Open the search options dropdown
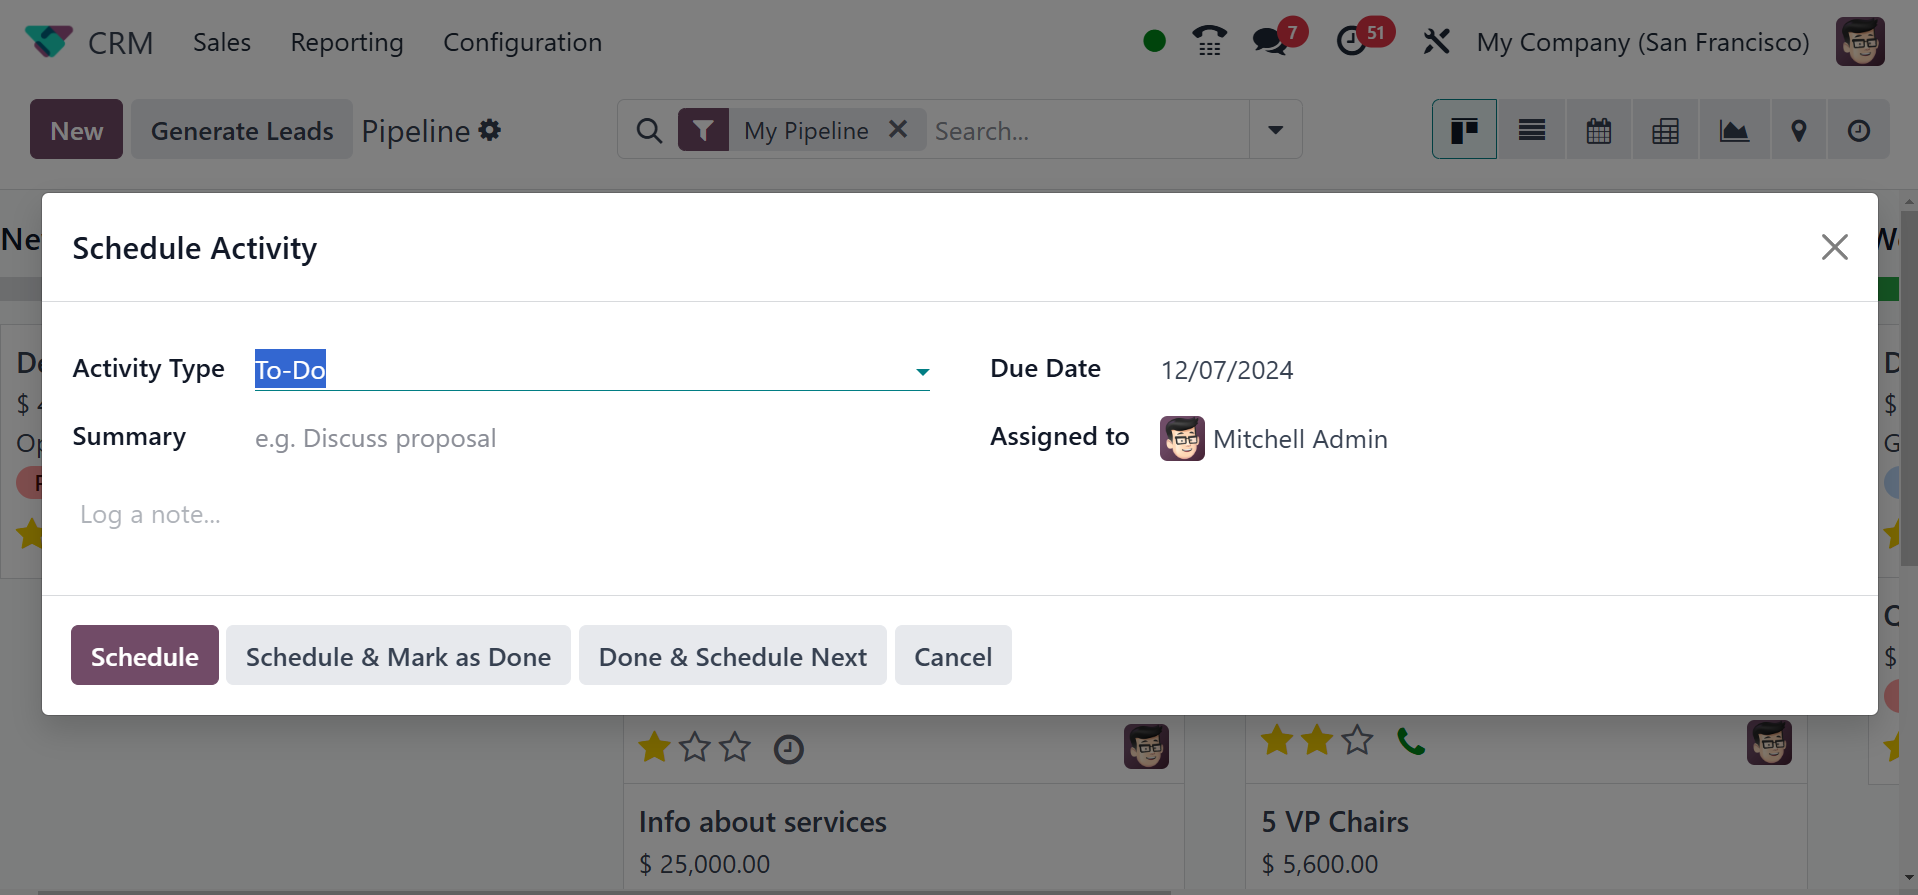 1275,130
